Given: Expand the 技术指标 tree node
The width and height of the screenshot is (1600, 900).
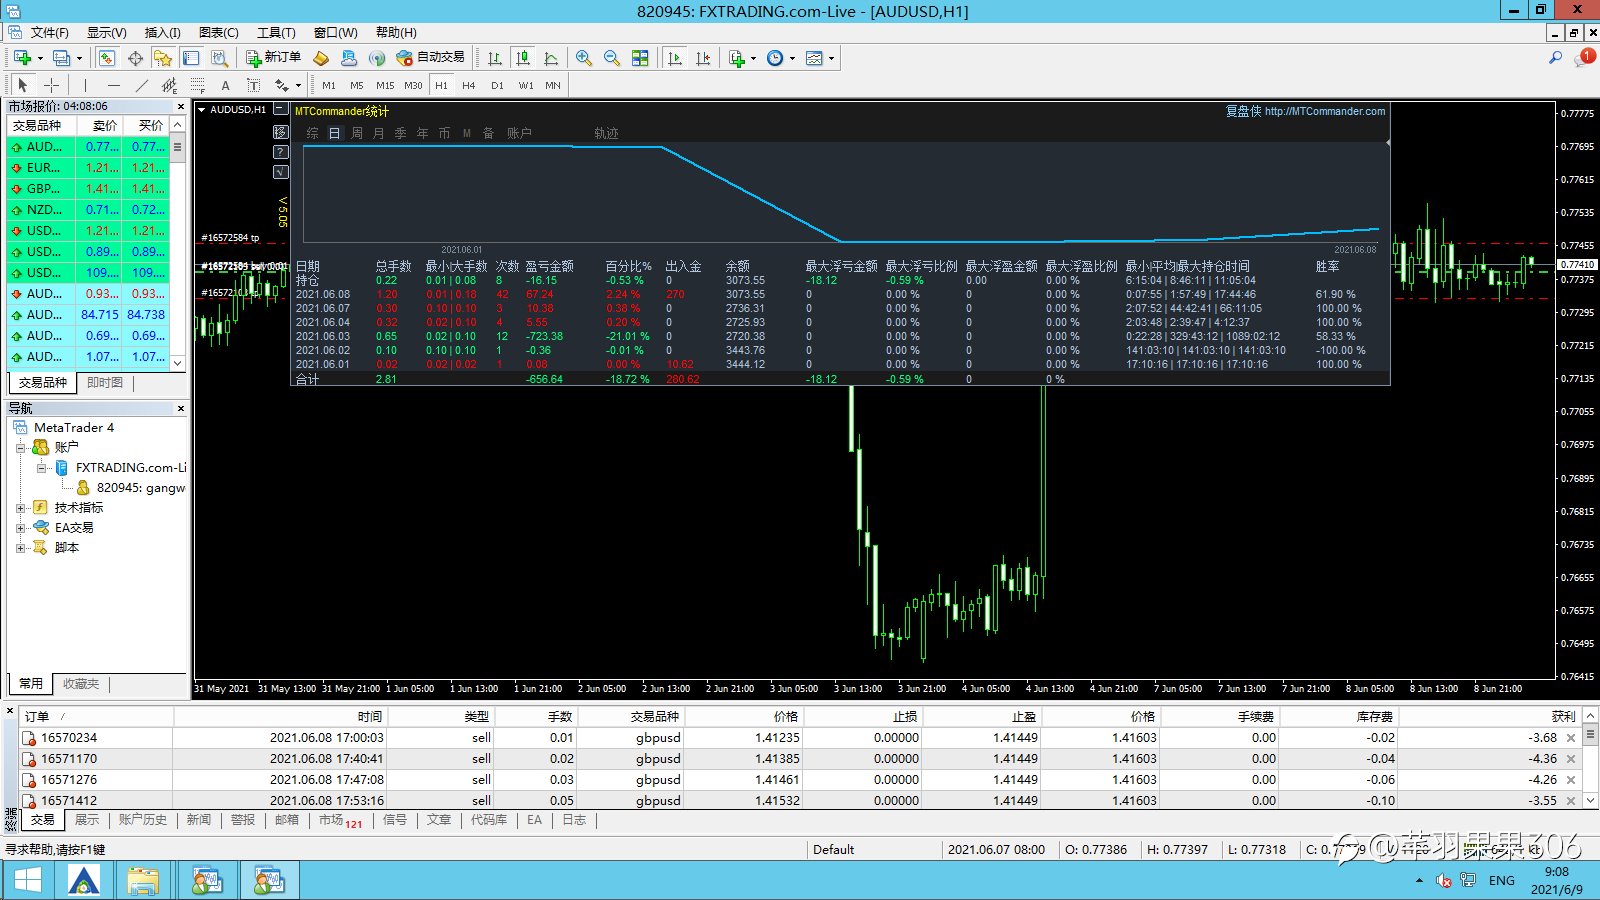Looking at the screenshot, I should click(20, 507).
